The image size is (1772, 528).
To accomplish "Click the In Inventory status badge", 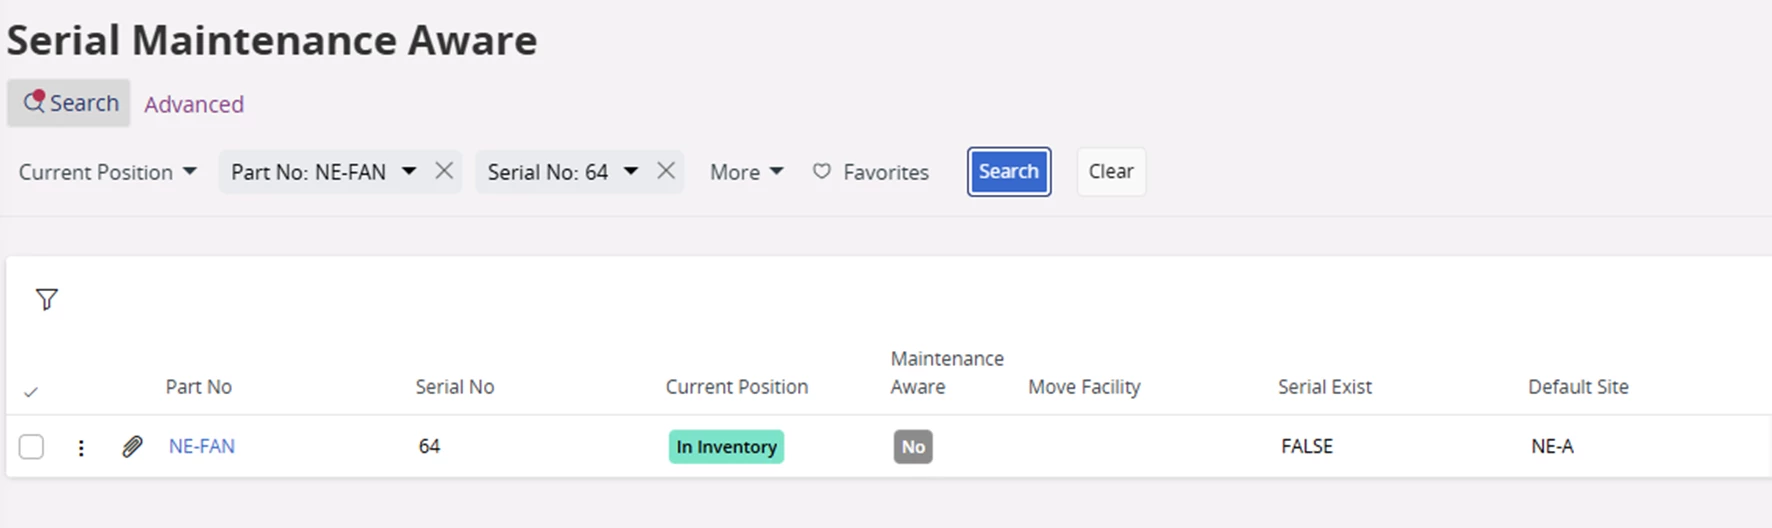I will point(726,447).
